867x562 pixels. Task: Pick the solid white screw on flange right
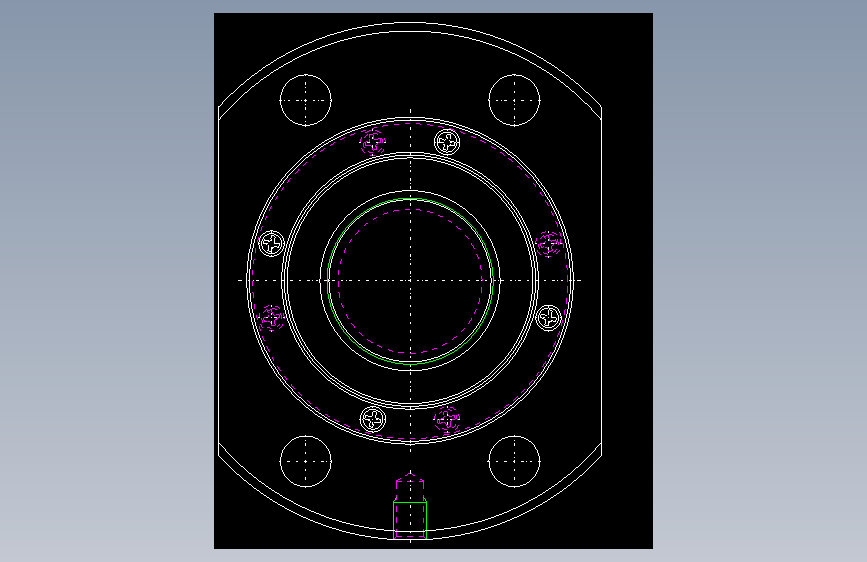point(549,318)
